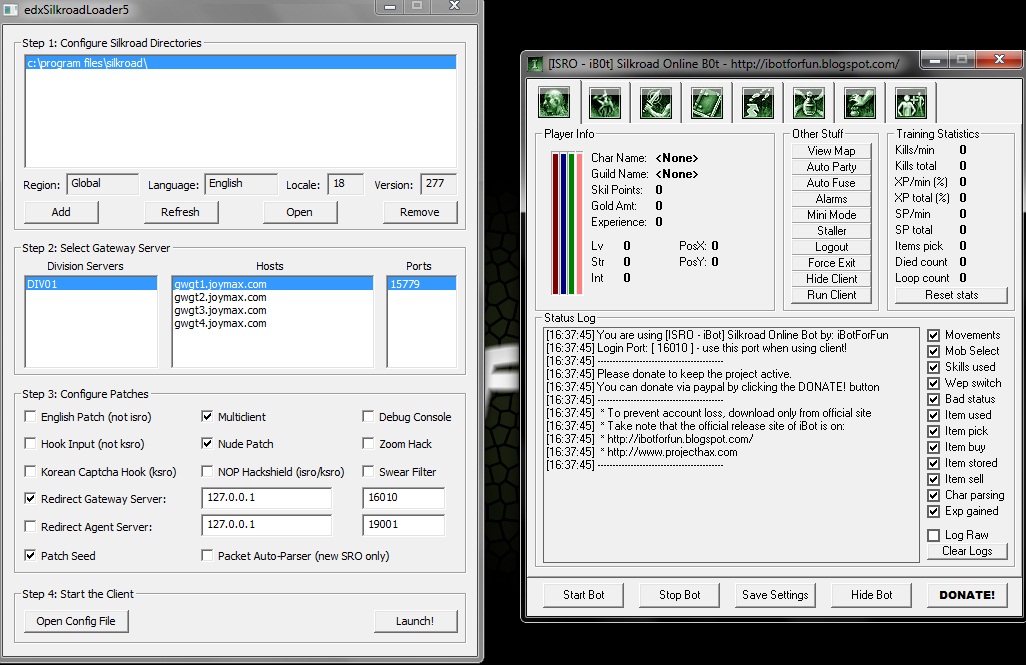
Task: Open the spellbook skills icon
Action: click(706, 102)
